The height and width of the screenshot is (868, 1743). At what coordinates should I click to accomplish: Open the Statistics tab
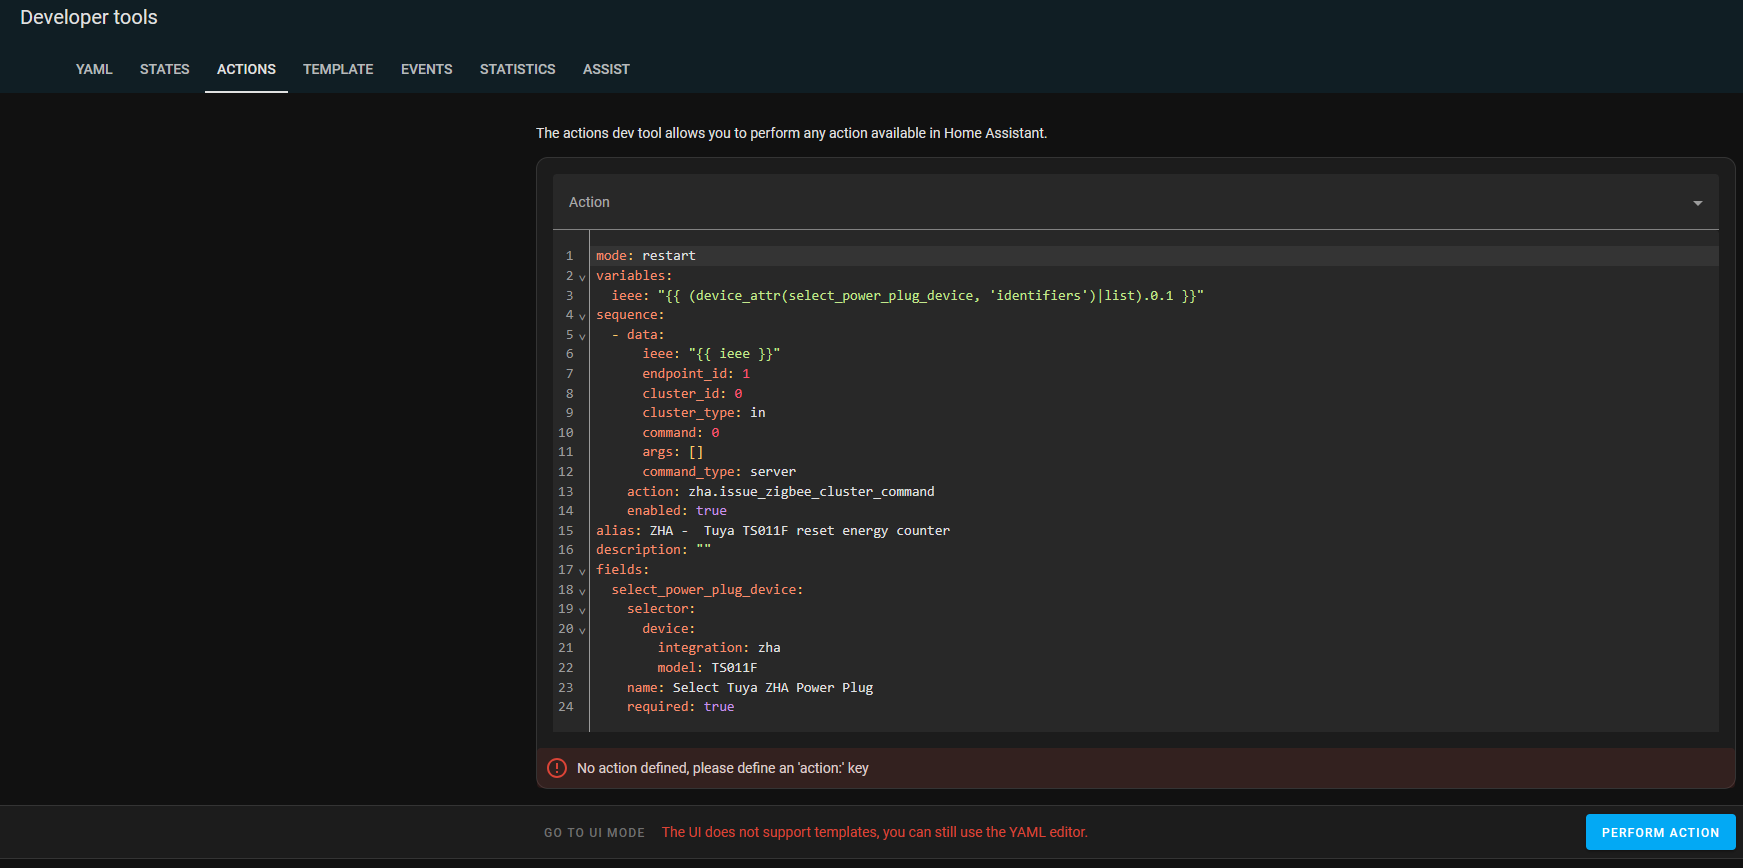517,69
